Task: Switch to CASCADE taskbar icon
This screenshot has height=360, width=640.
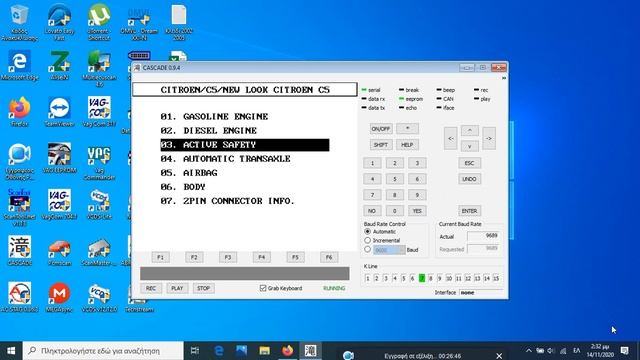Action: pyautogui.click(x=310, y=351)
